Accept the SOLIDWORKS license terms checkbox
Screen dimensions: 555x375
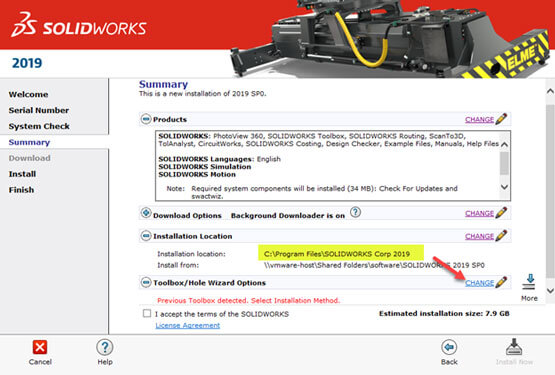(x=147, y=313)
